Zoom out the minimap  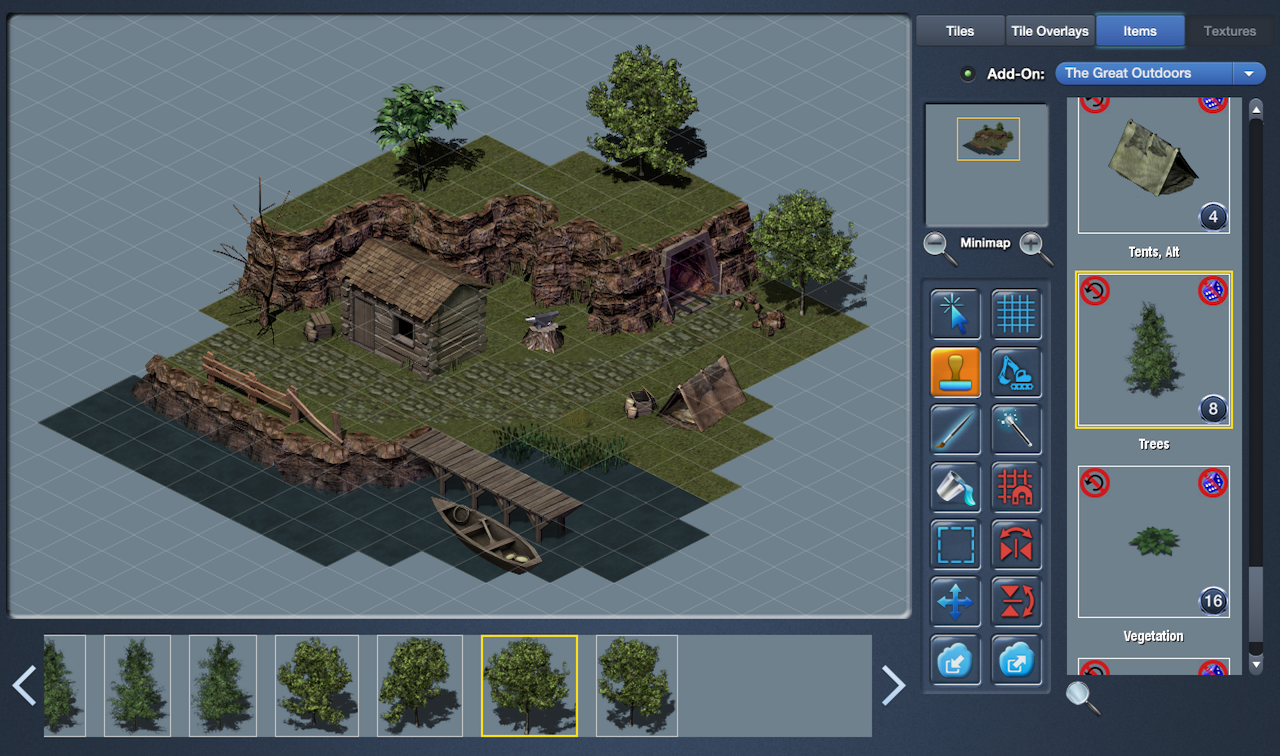(x=939, y=246)
